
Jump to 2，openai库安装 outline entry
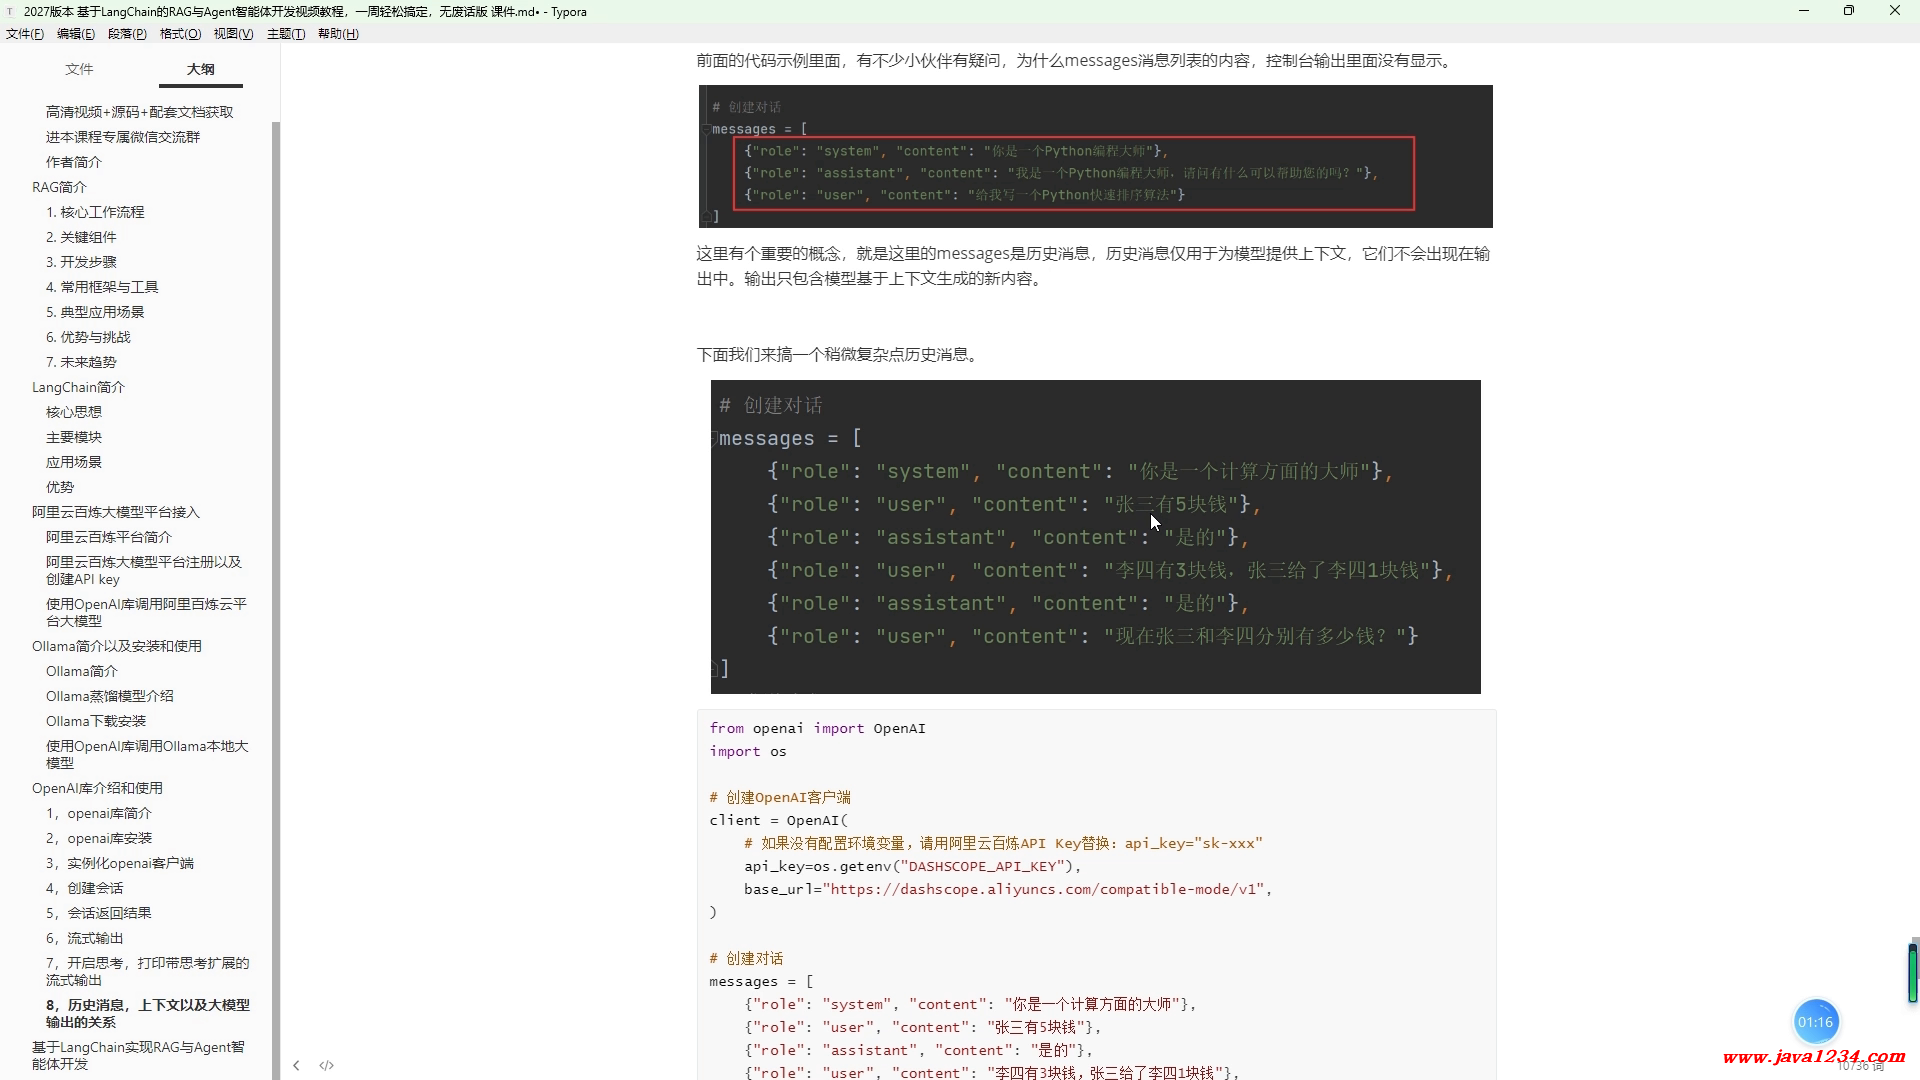(99, 838)
